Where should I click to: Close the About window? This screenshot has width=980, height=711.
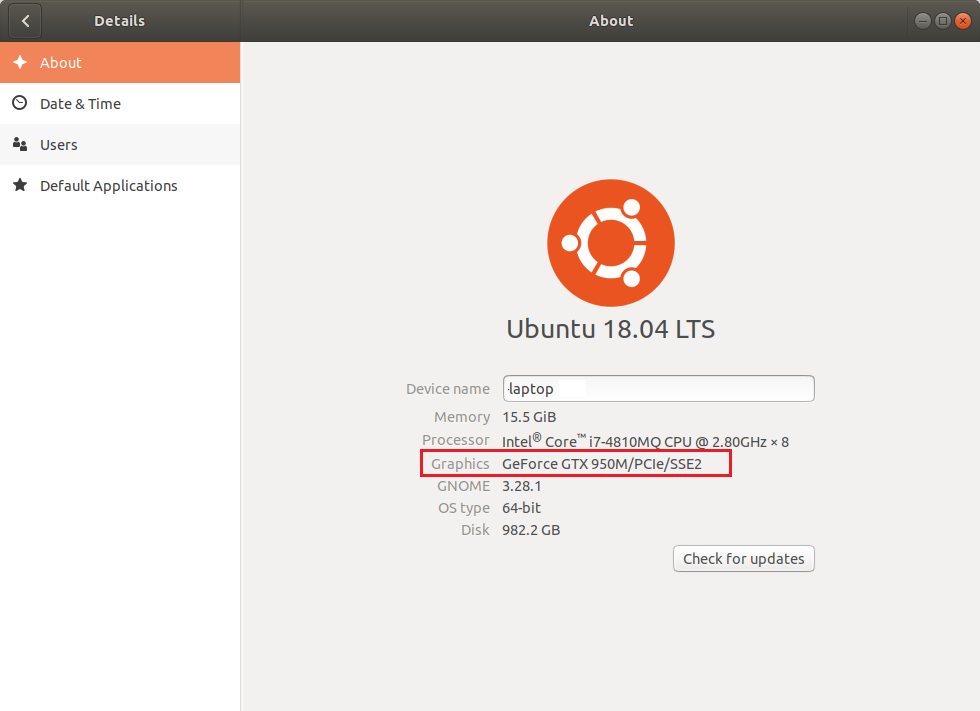tap(963, 21)
